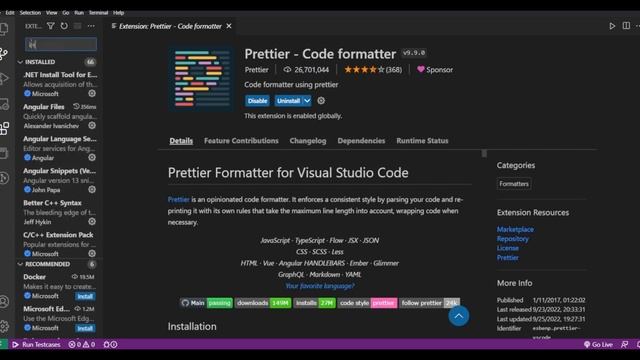Filter extensions with the funnel icon
The width and height of the screenshot is (640, 360).
pos(51,26)
